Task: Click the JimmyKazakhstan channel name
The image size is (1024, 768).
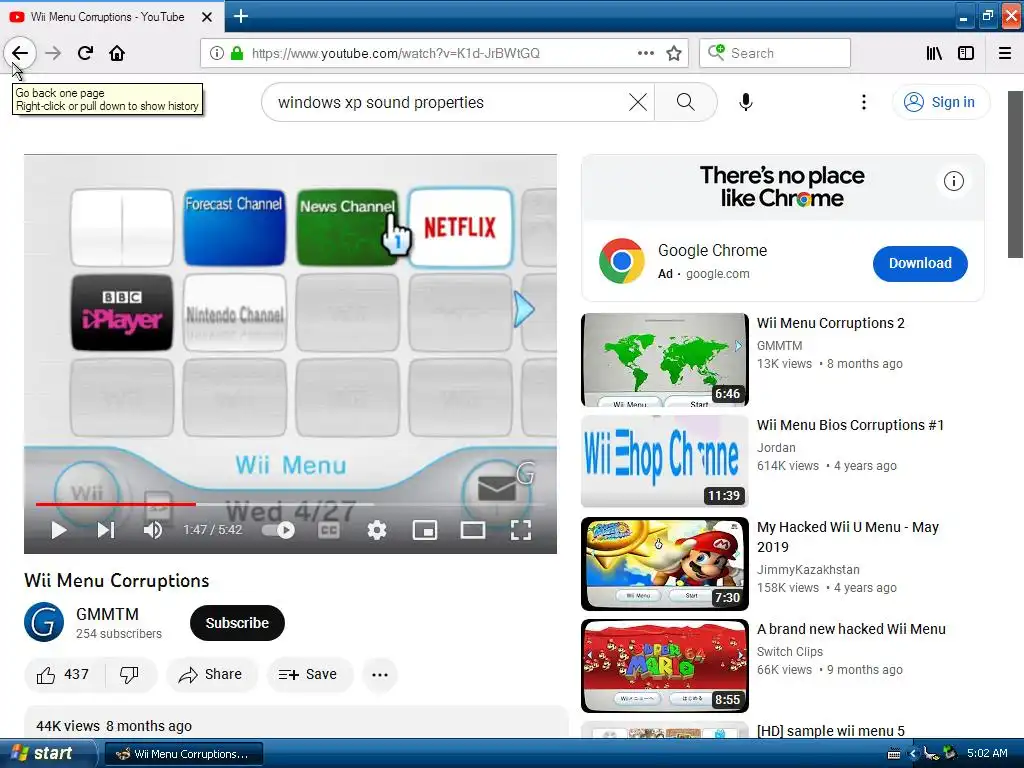Action: 808,569
